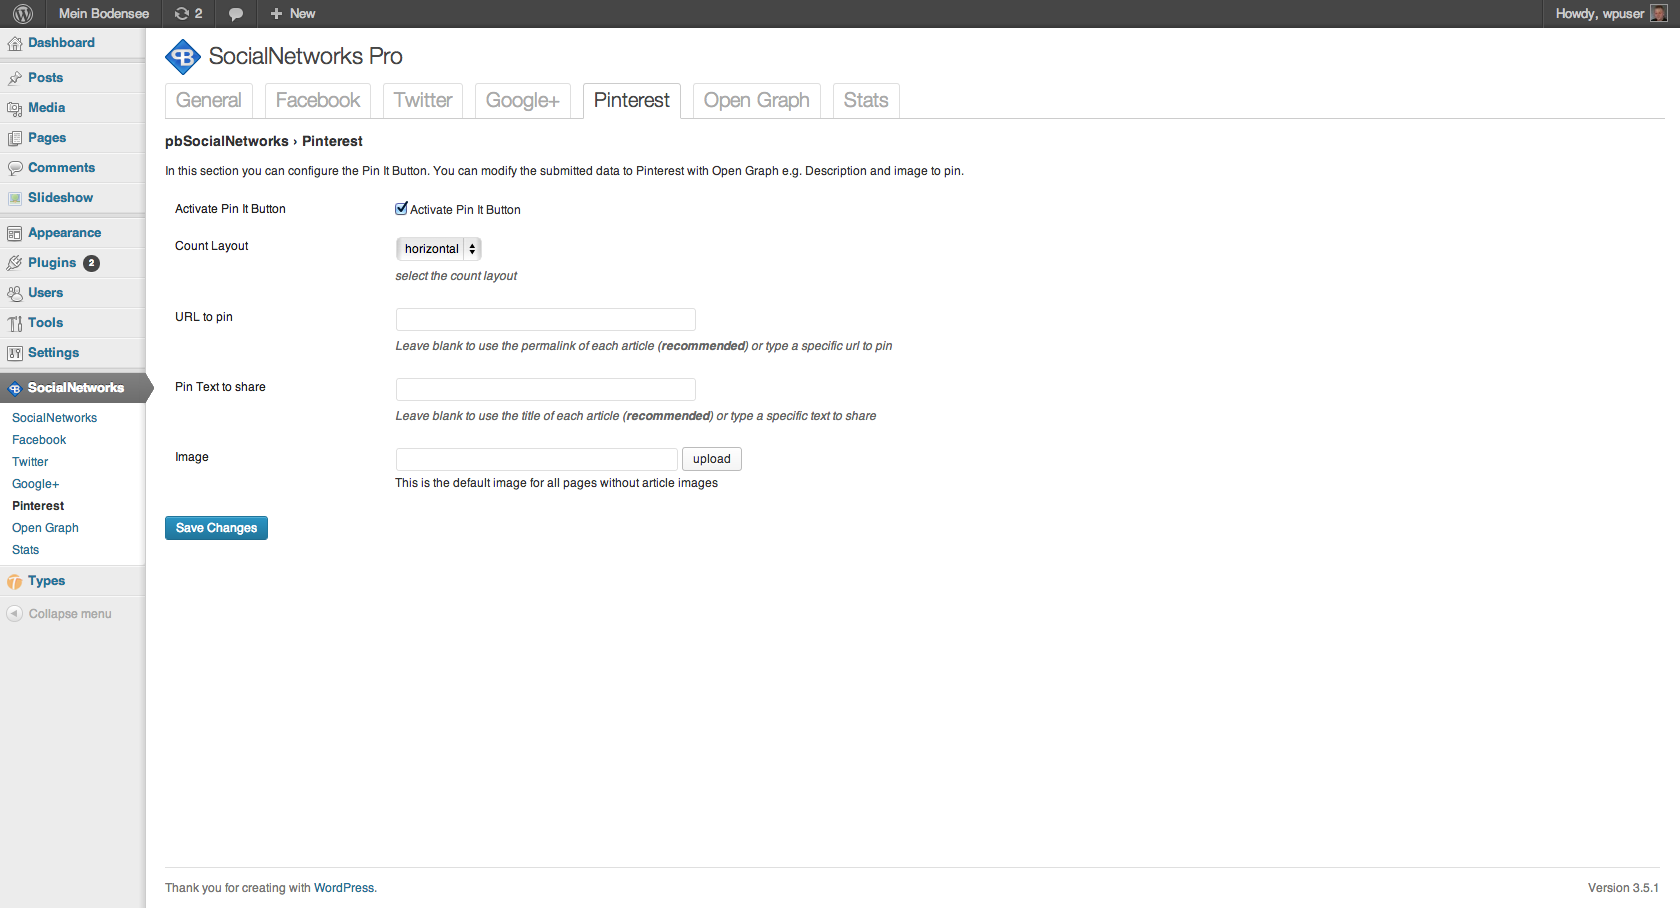Click the Tools icon in sidebar

(15, 323)
